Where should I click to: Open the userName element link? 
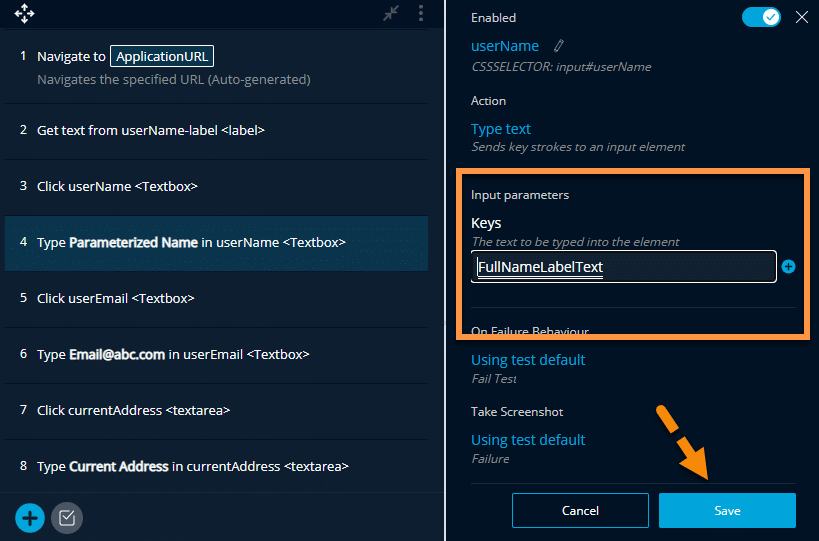point(505,46)
